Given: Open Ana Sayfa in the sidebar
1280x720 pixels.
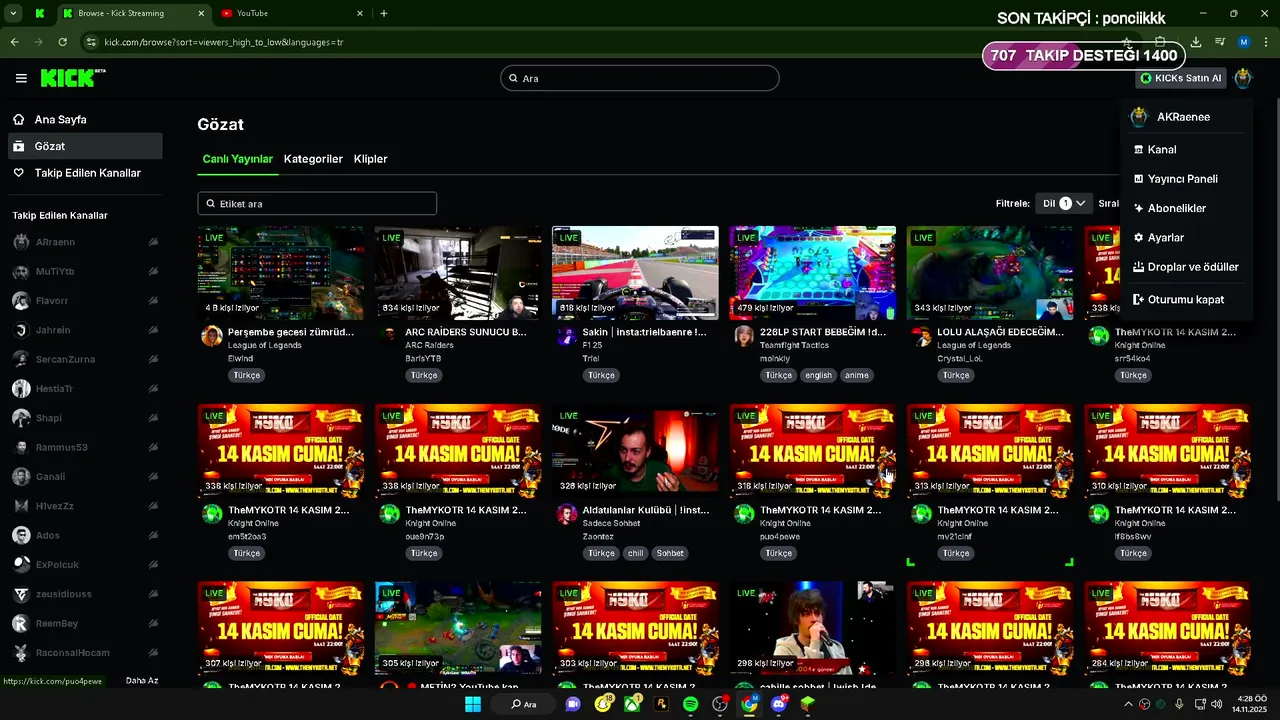Looking at the screenshot, I should pyautogui.click(x=84, y=119).
